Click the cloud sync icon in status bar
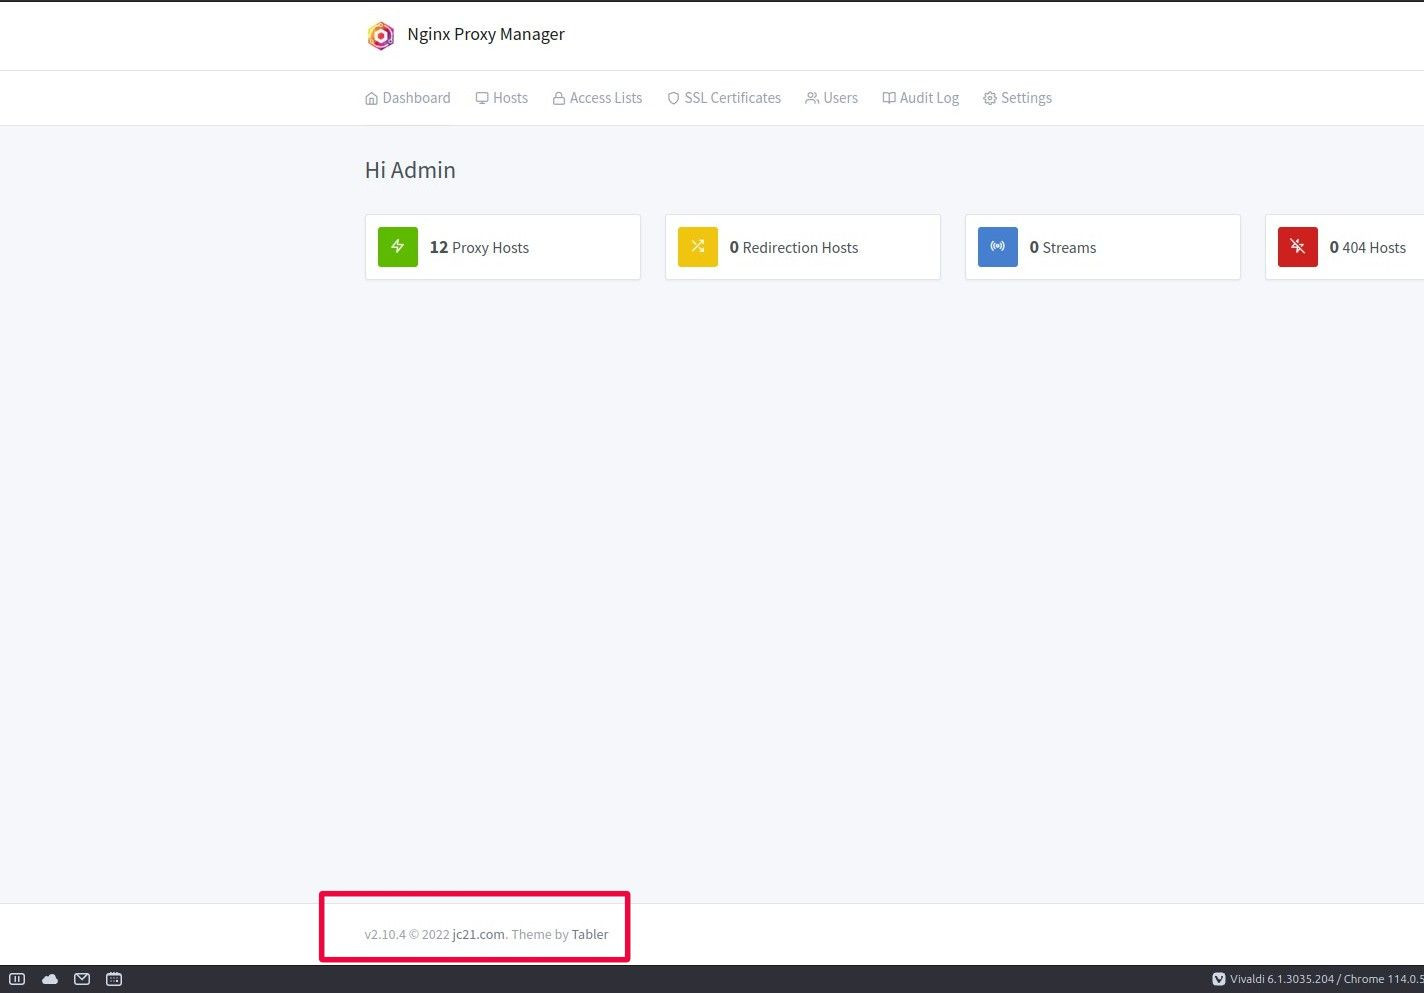Viewport: 1424px width, 993px height. 50,979
